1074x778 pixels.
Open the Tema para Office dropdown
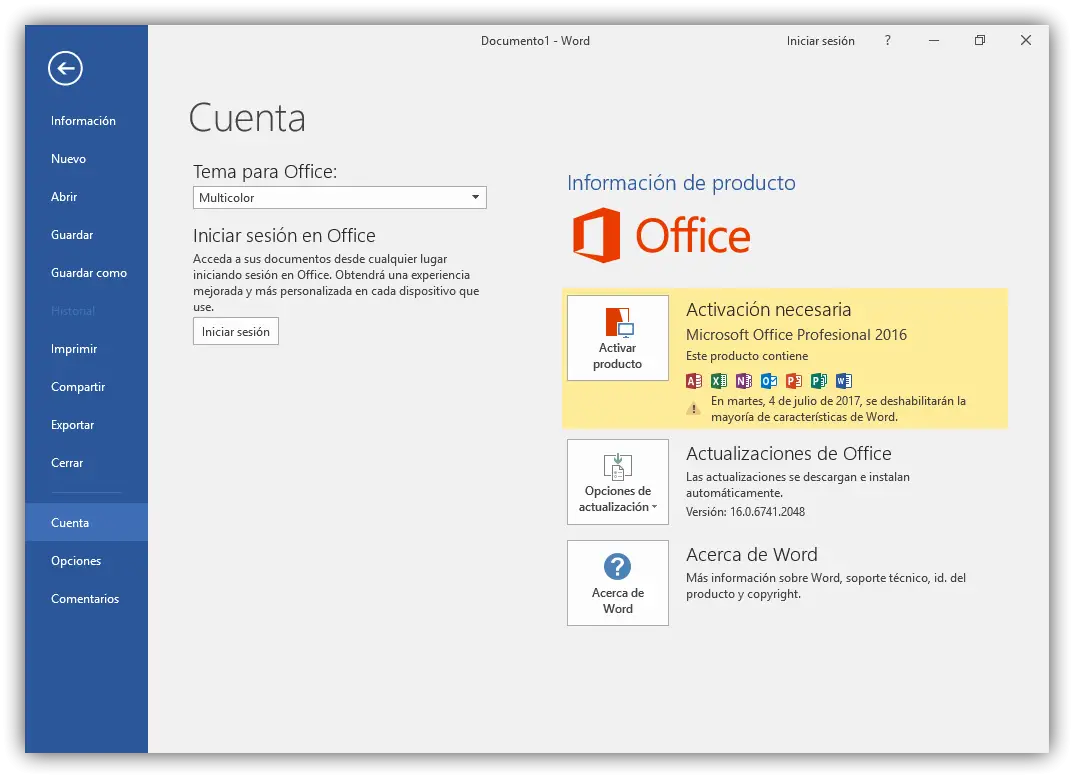pyautogui.click(x=340, y=197)
